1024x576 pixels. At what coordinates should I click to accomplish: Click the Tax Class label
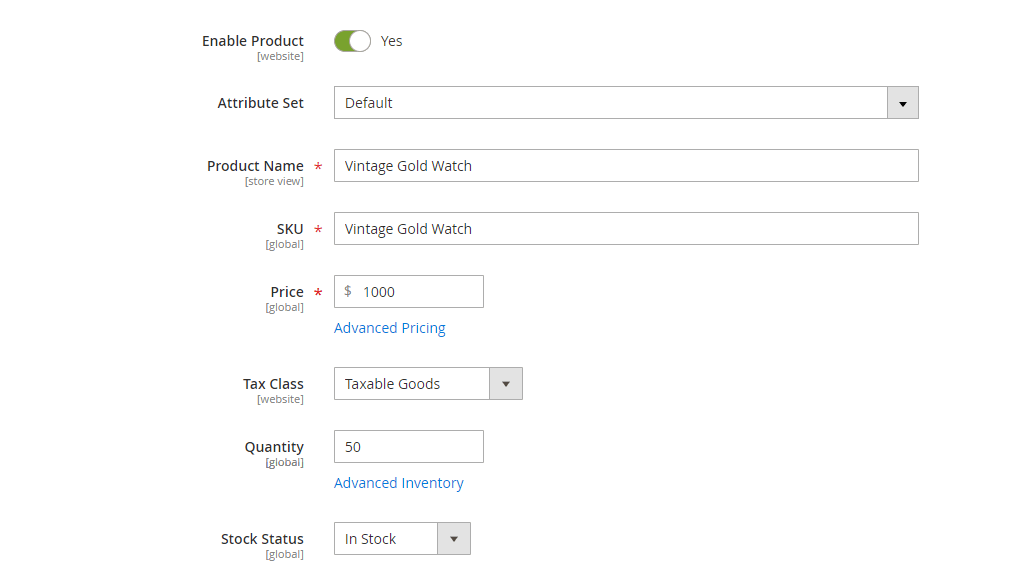point(273,384)
